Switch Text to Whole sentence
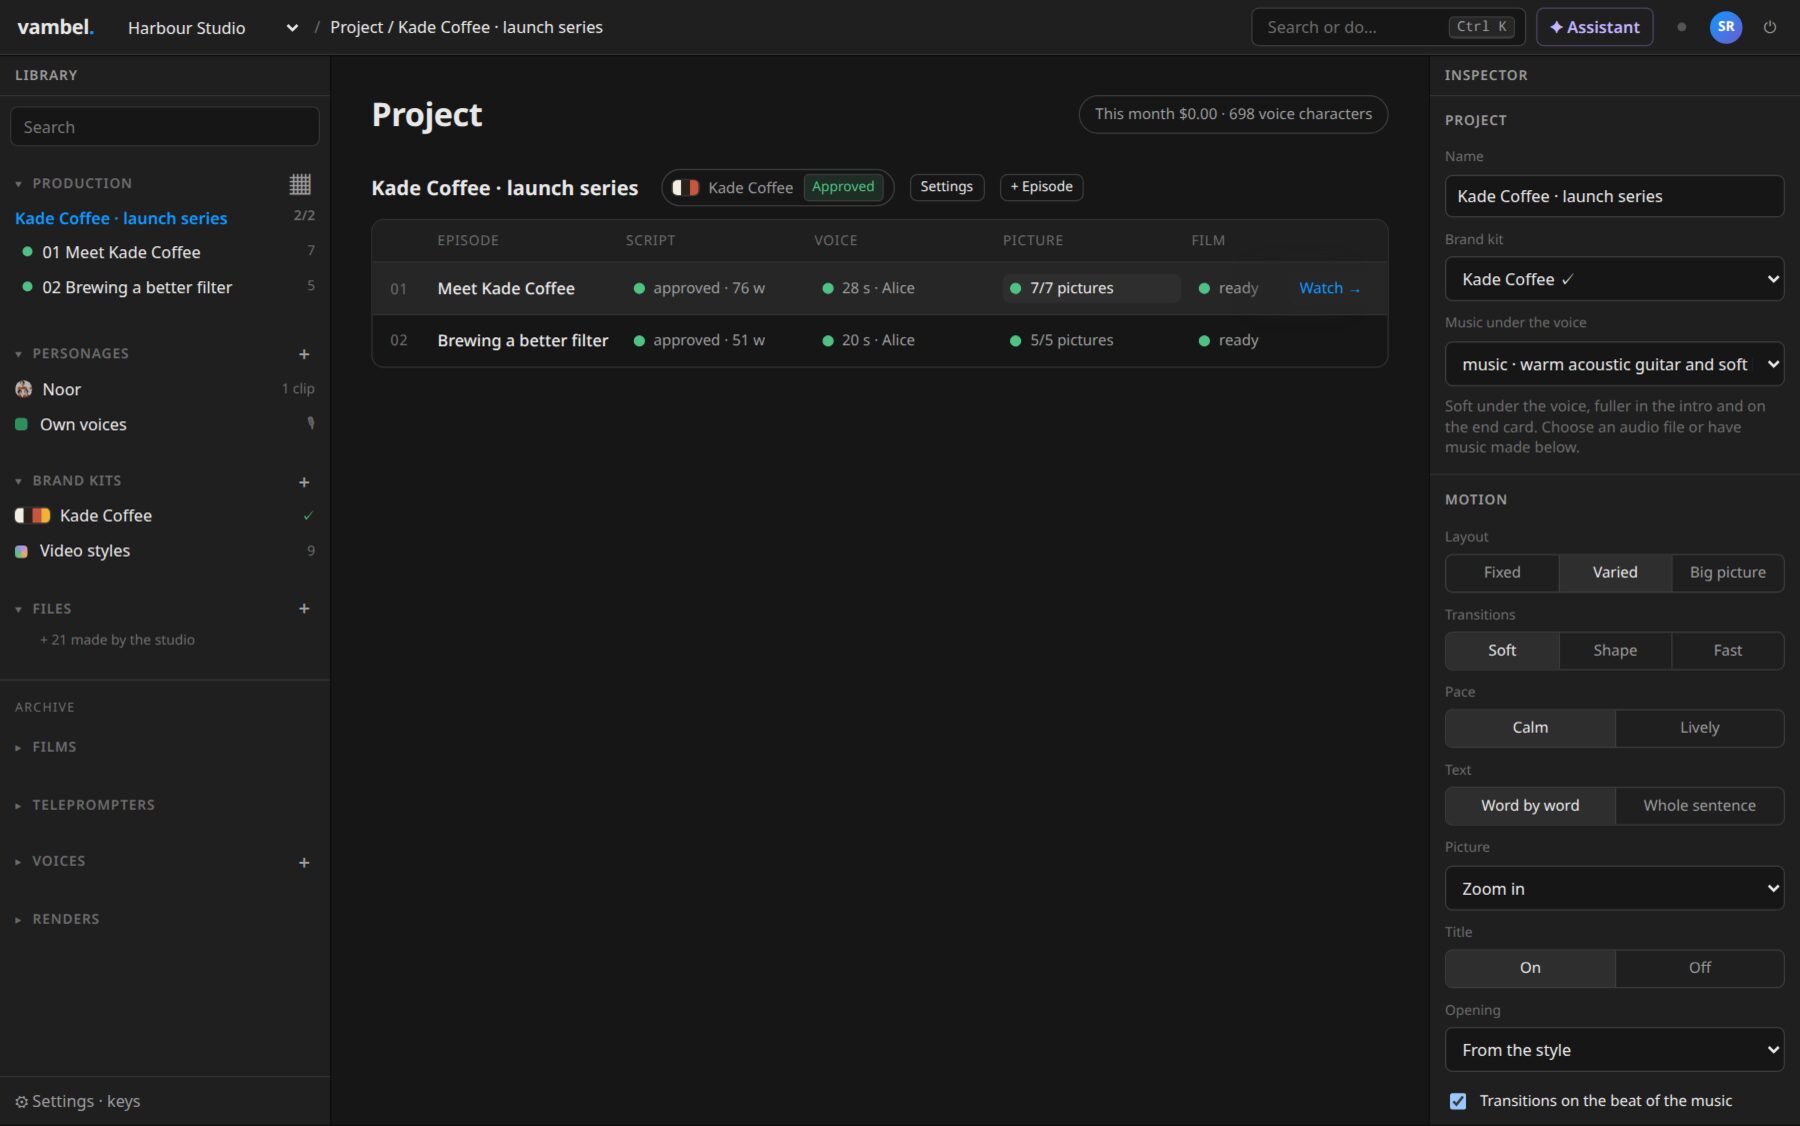 (x=1699, y=806)
